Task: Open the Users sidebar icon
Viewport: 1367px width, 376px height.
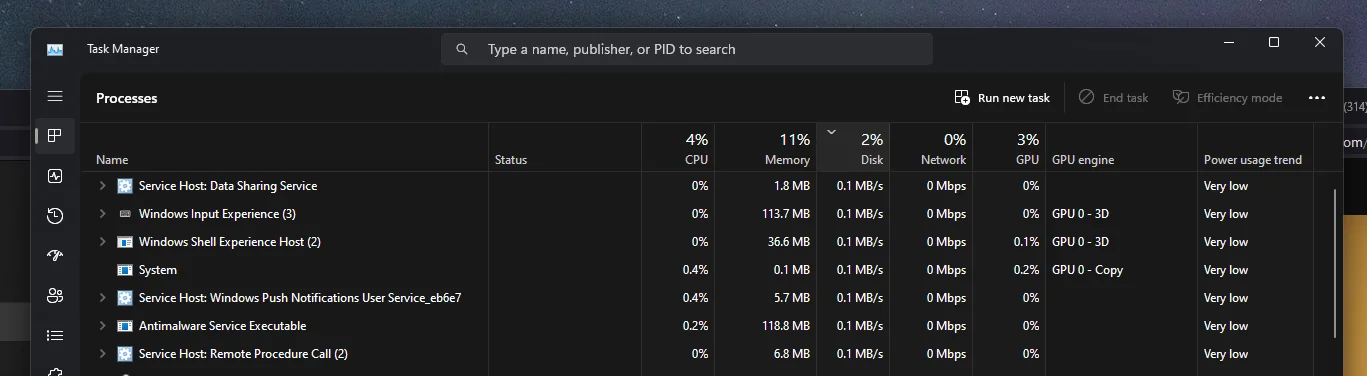Action: (55, 296)
